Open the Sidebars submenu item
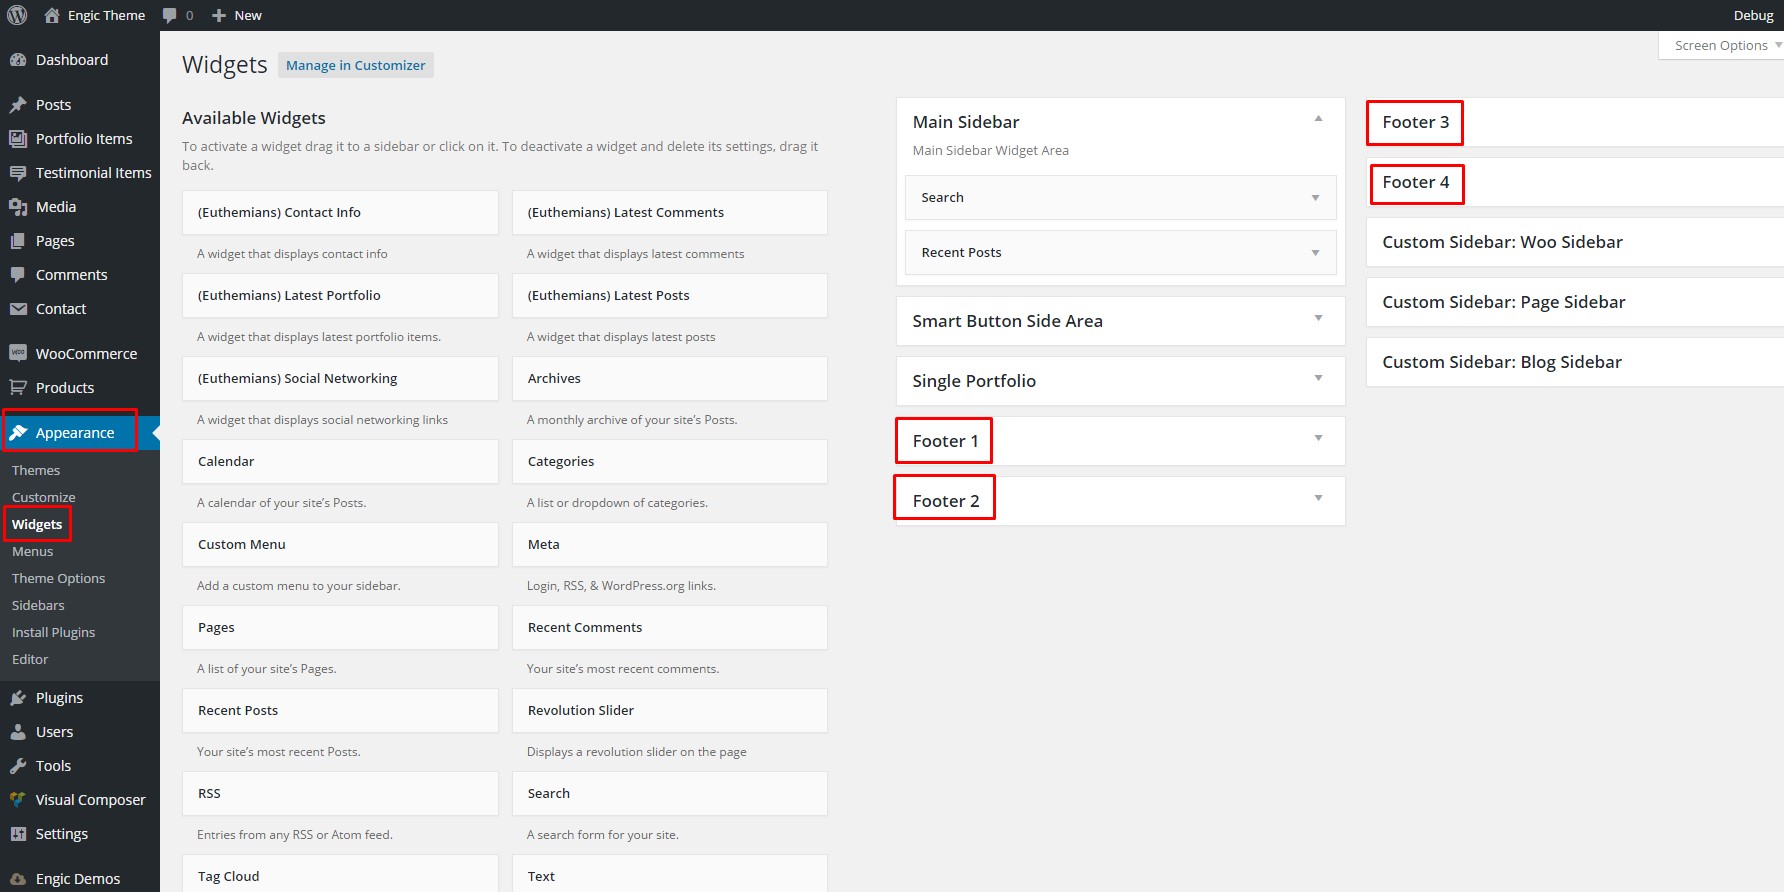Screen dimensions: 1784x892 38,605
